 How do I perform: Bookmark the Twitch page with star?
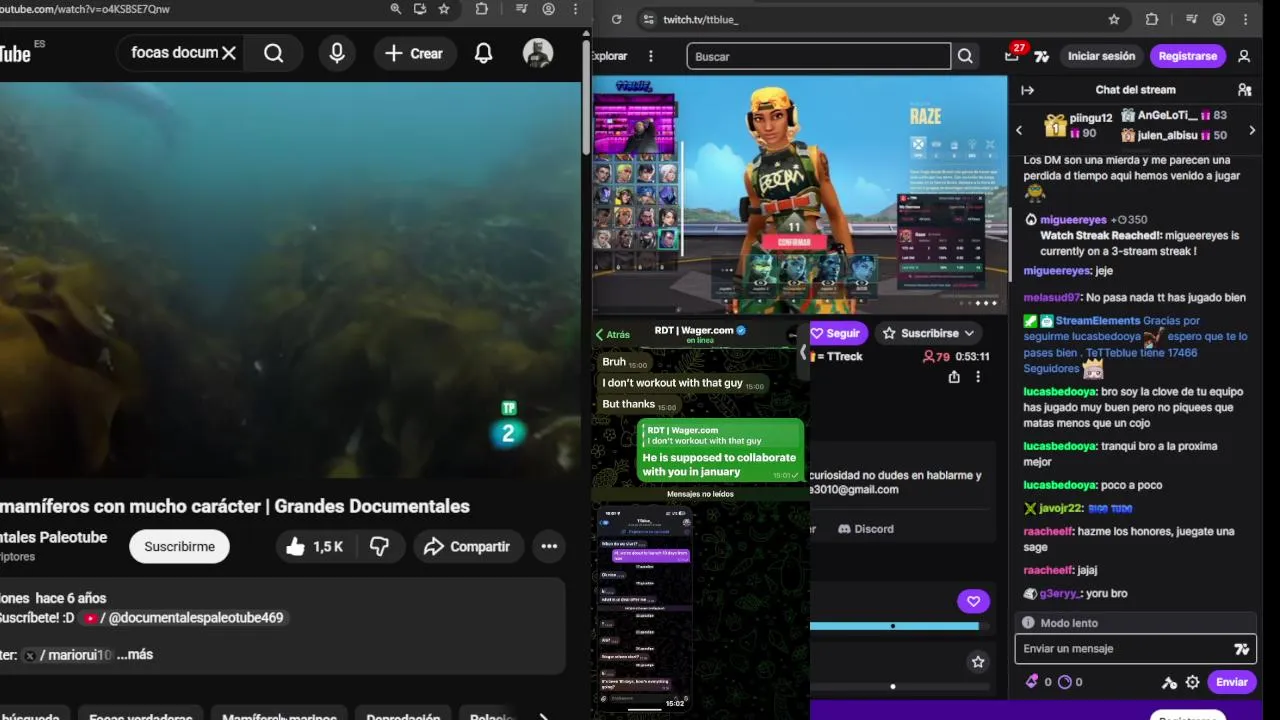pyautogui.click(x=1114, y=19)
